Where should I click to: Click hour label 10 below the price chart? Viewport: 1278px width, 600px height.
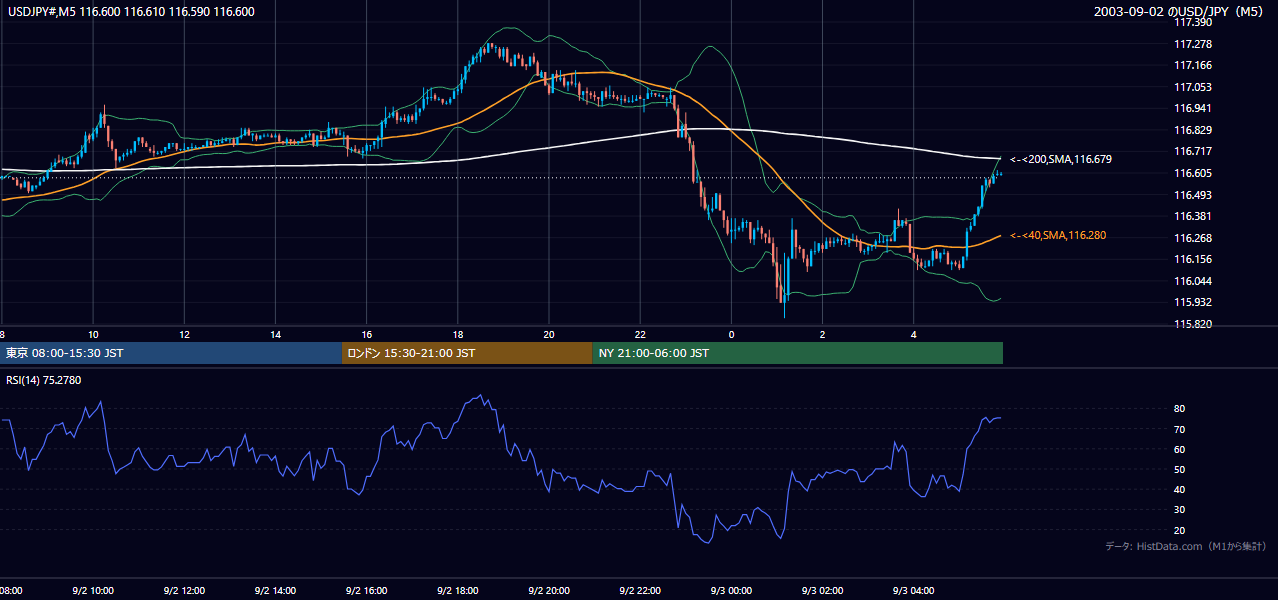93,334
